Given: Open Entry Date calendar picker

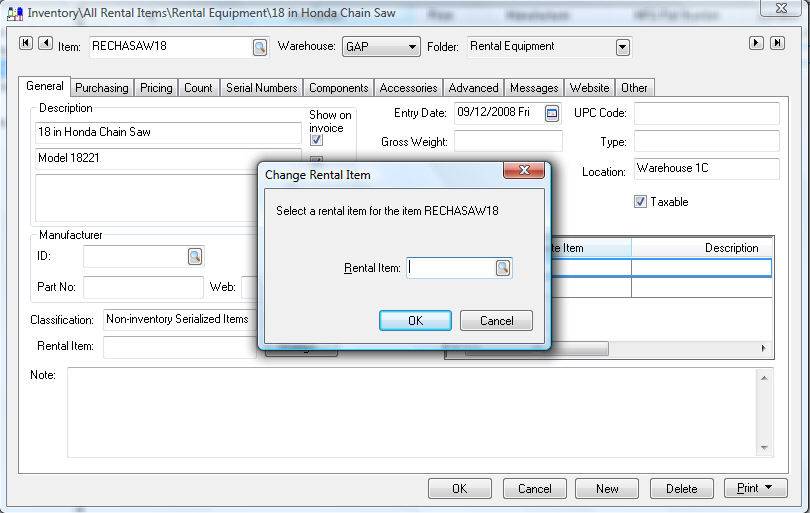Looking at the screenshot, I should (x=552, y=114).
